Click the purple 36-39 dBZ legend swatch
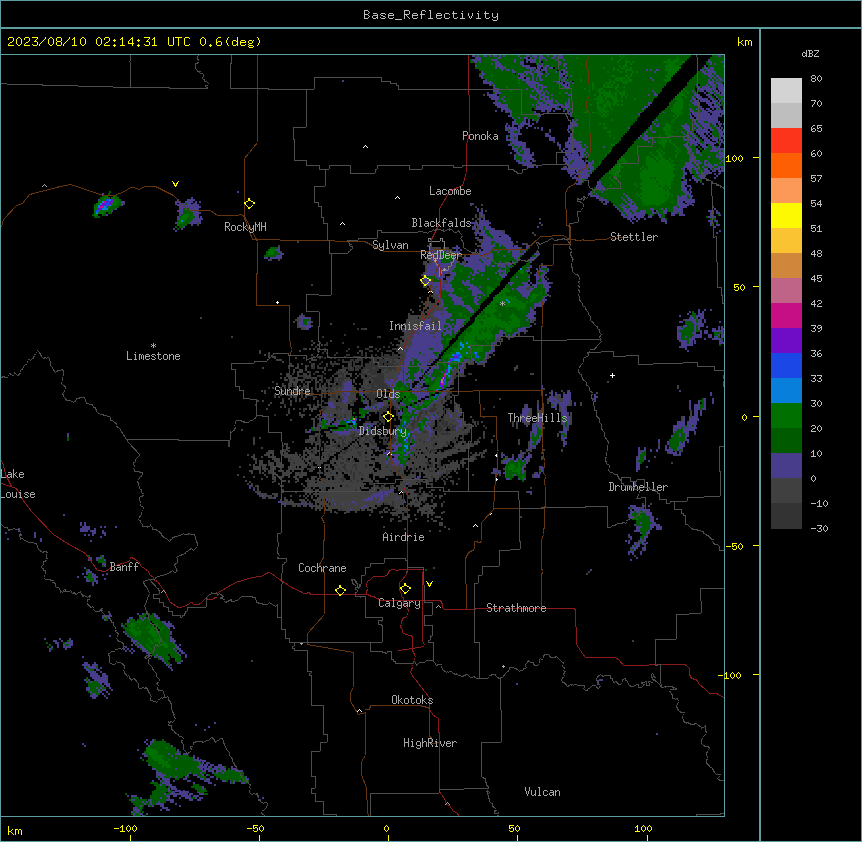The width and height of the screenshot is (862, 842). [x=786, y=341]
